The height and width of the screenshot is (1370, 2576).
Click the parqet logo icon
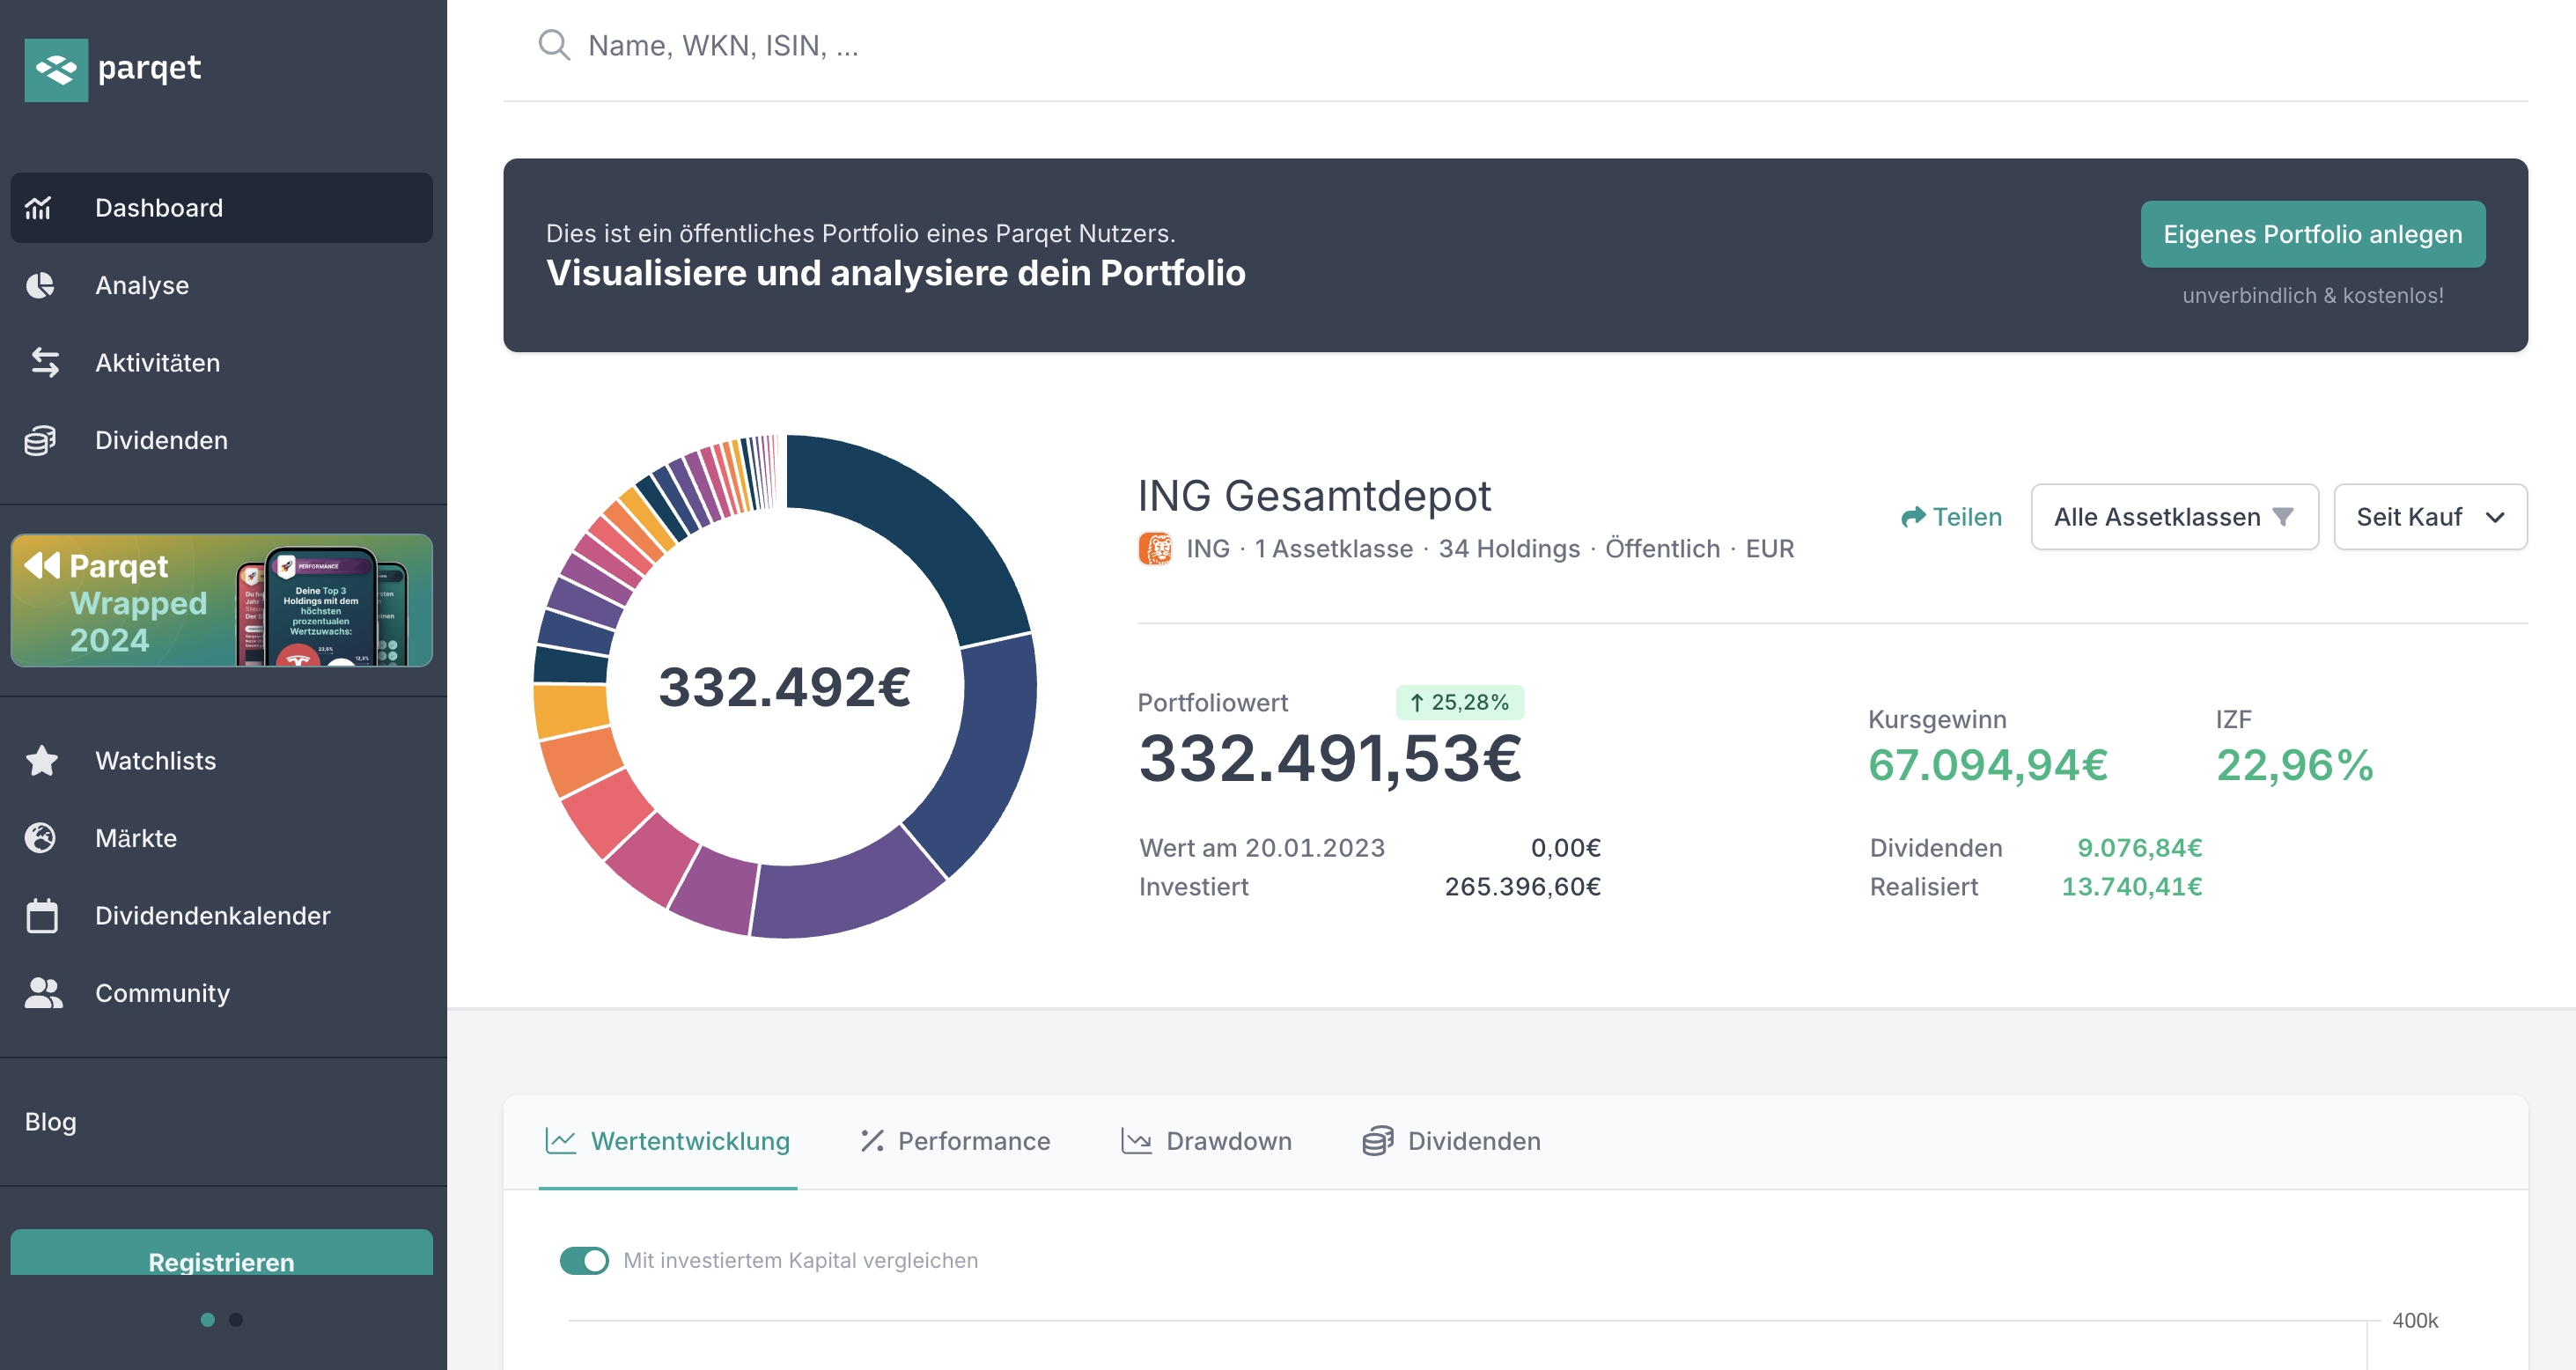click(x=56, y=69)
